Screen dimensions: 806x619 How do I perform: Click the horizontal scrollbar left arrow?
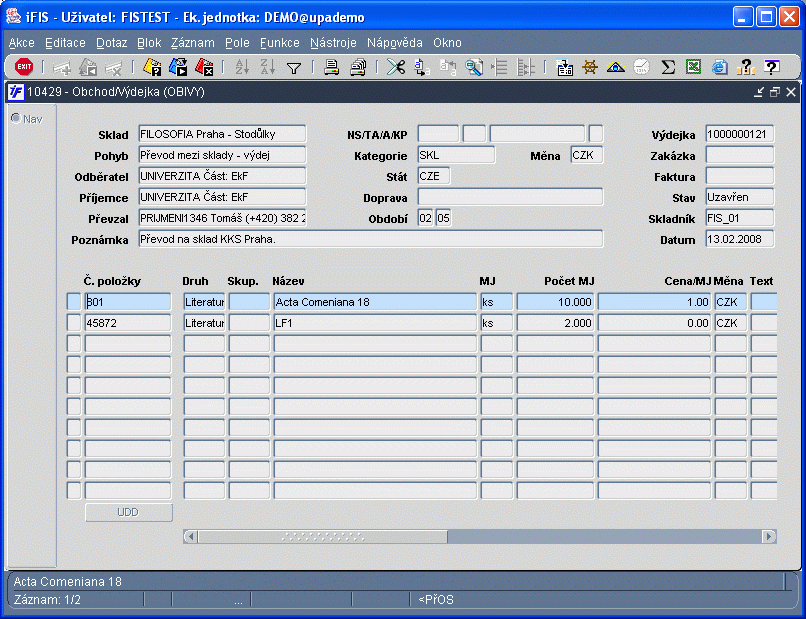[190, 537]
